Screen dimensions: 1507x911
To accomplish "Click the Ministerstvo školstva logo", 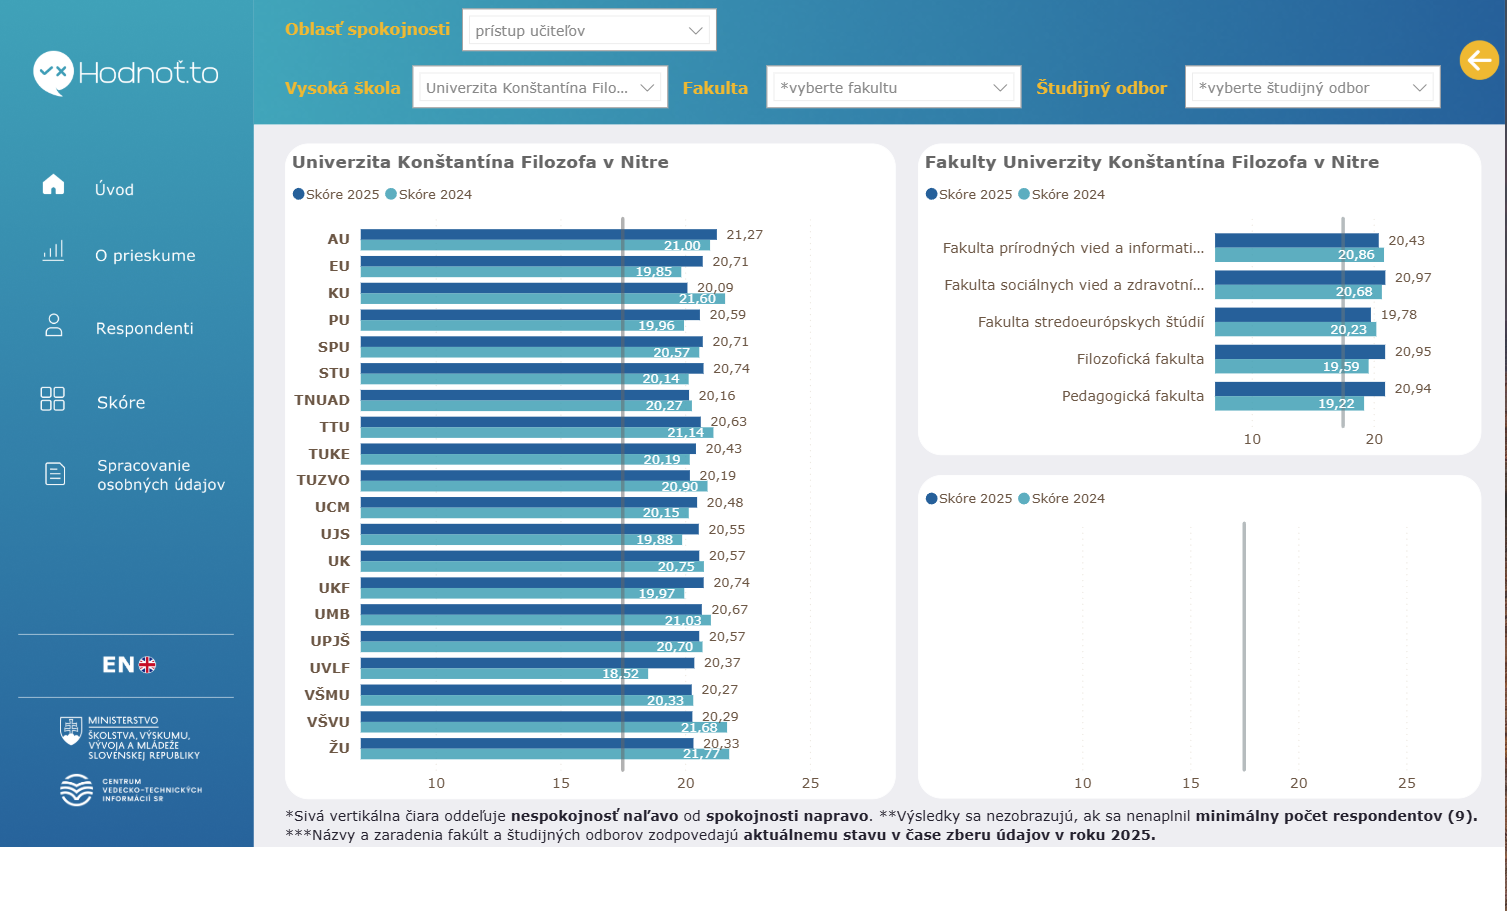I will point(130,738).
